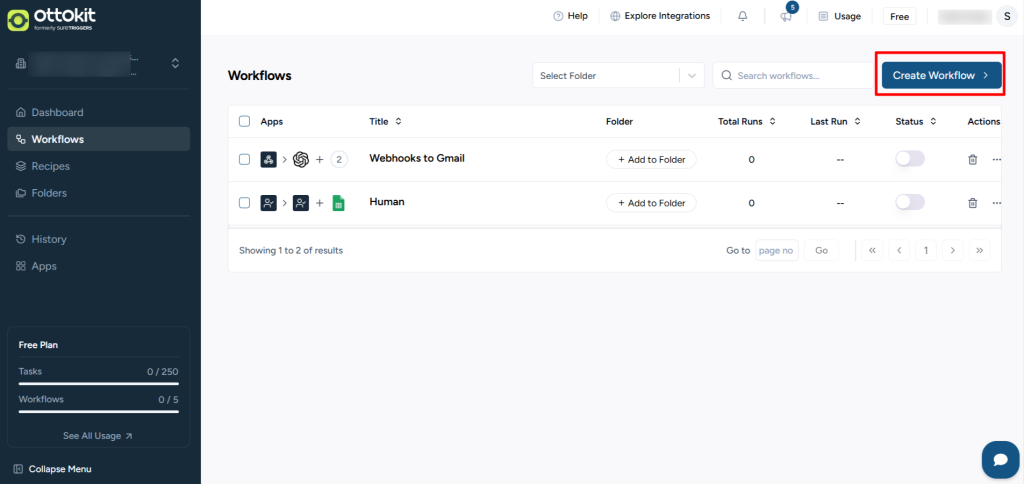Viewport: 1024px width, 484px height.
Task: Open the announcements icon with badge
Action: click(x=786, y=16)
